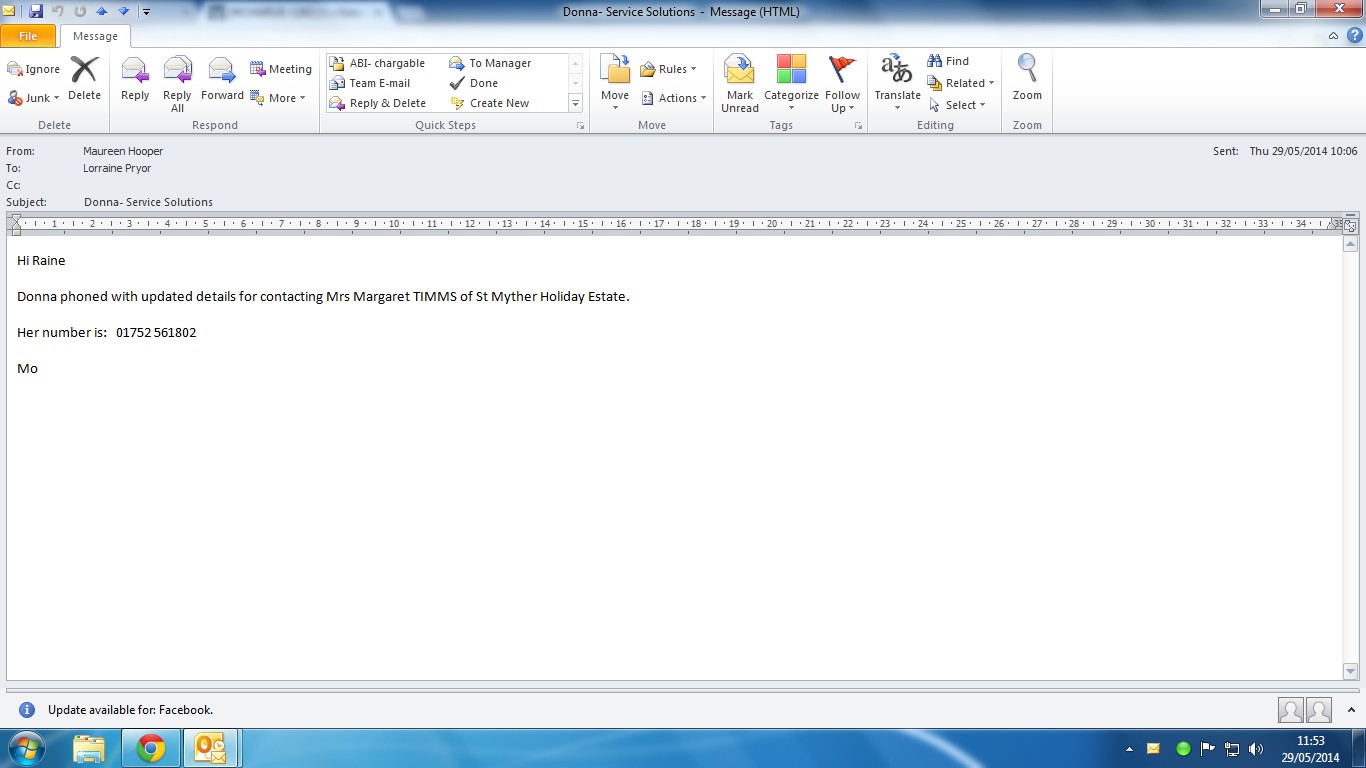Click the phone number 01752 561802
The width and height of the screenshot is (1366, 768).
(156, 332)
